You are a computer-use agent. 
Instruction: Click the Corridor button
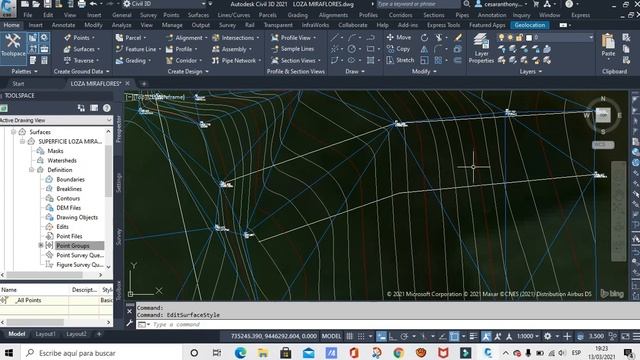(x=183, y=60)
